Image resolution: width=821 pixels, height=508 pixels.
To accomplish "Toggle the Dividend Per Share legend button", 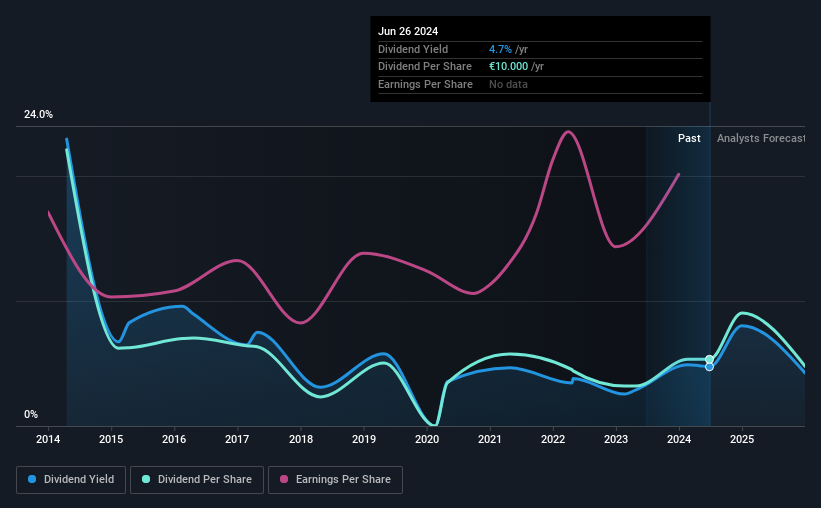I will [x=197, y=480].
